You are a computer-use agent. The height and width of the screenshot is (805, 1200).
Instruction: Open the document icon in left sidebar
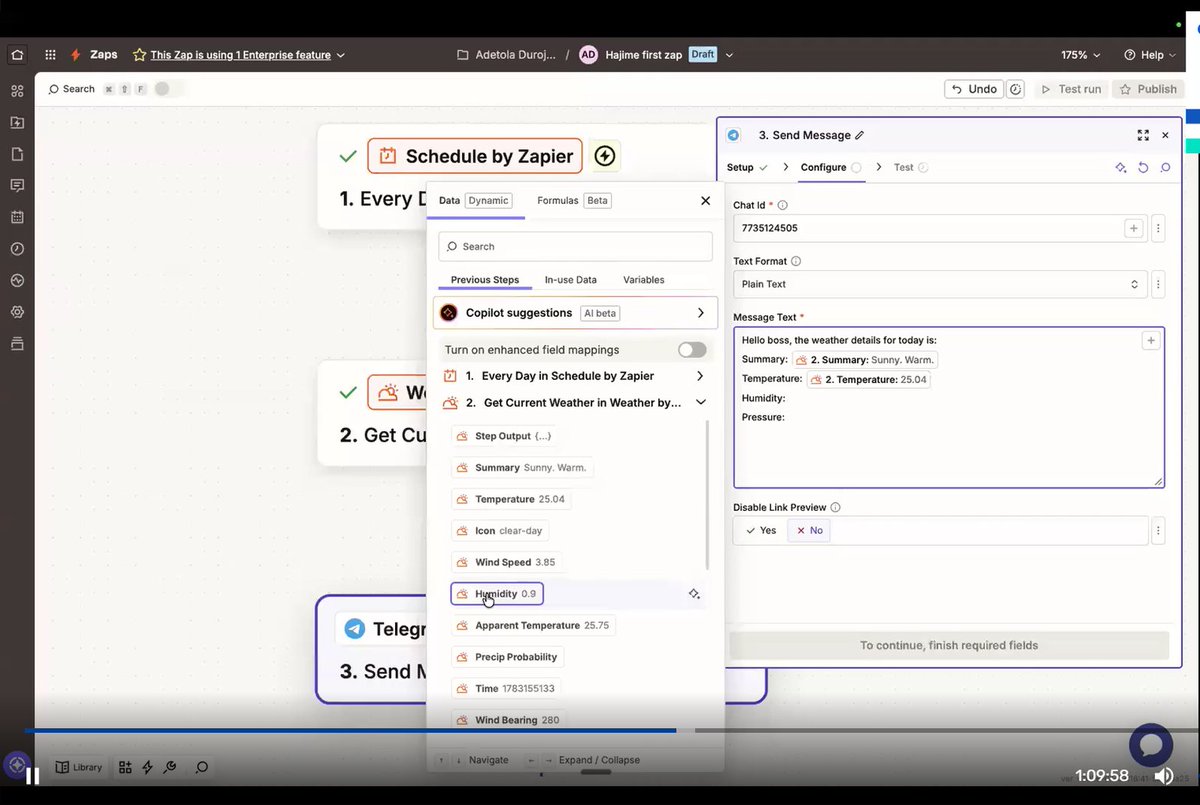click(17, 154)
